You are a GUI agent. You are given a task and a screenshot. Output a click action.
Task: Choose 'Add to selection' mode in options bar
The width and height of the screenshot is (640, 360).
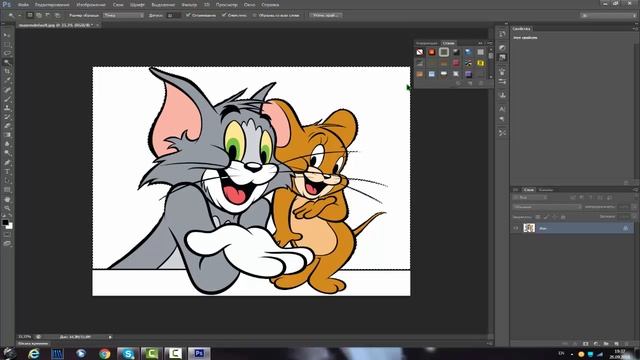point(39,15)
